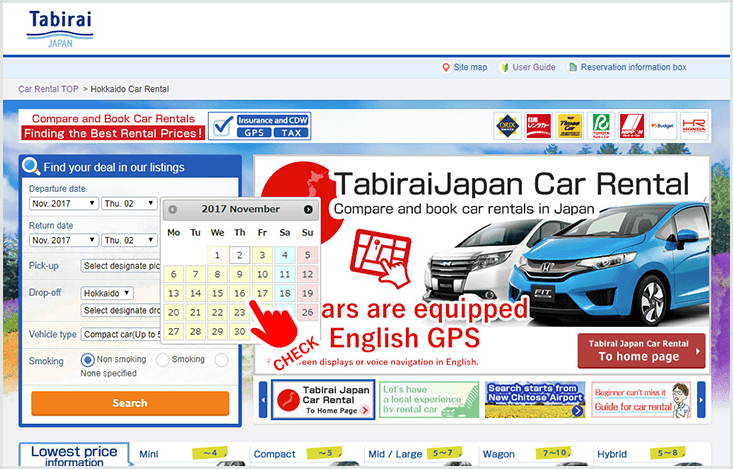
Task: Click the map pin icon beside Site map
Action: click(x=446, y=67)
